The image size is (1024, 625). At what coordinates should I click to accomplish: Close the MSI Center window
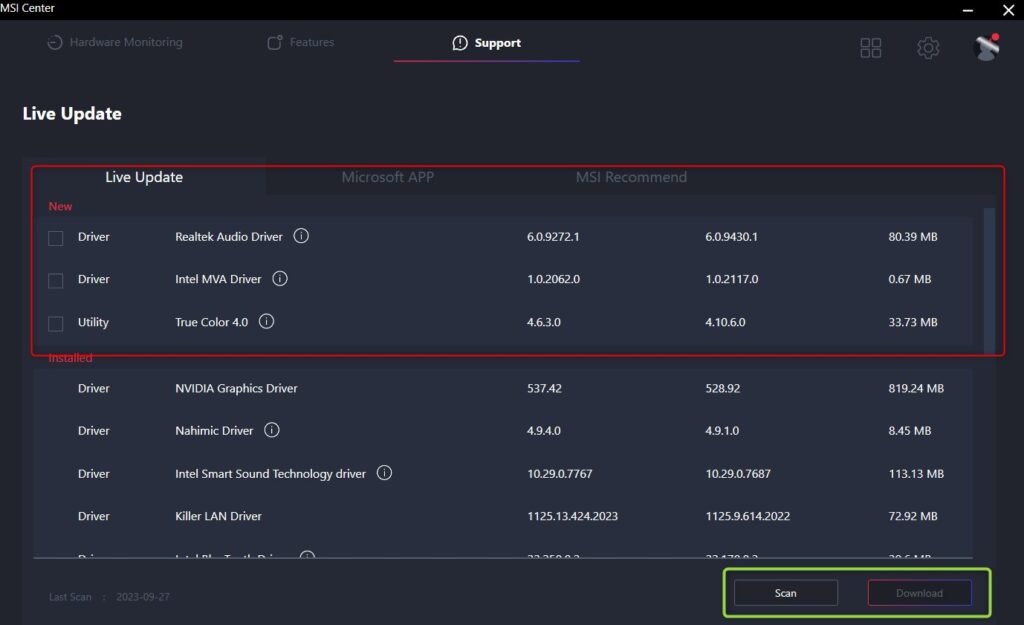click(x=1008, y=10)
